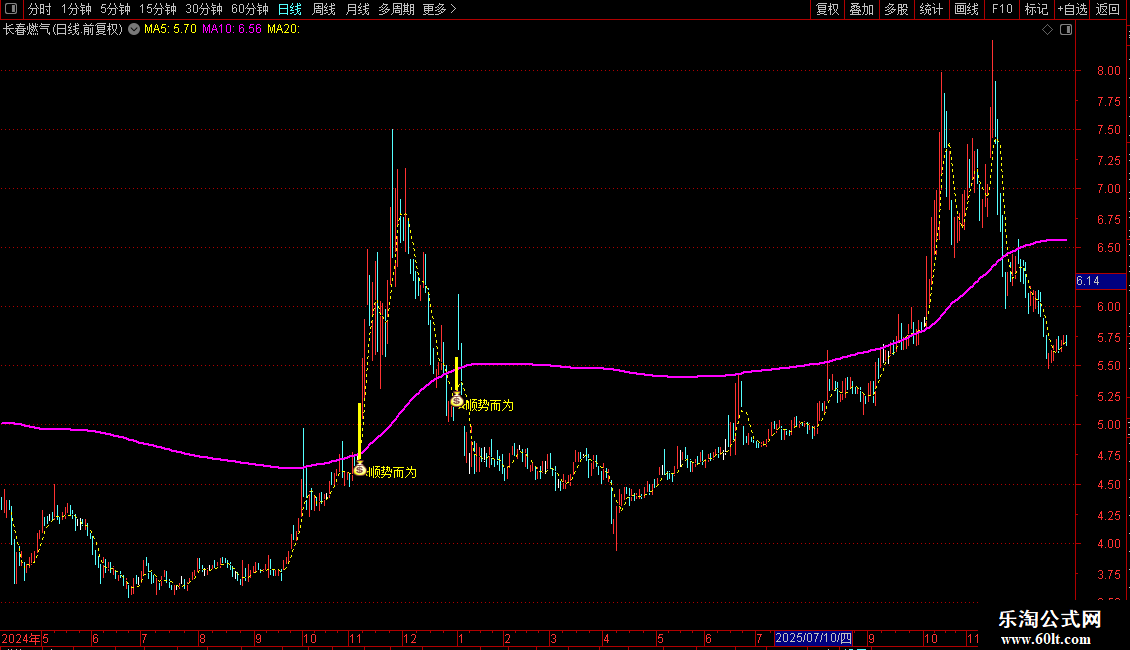Click the yellow signal bar near January
1130x650 pixels.
point(456,374)
